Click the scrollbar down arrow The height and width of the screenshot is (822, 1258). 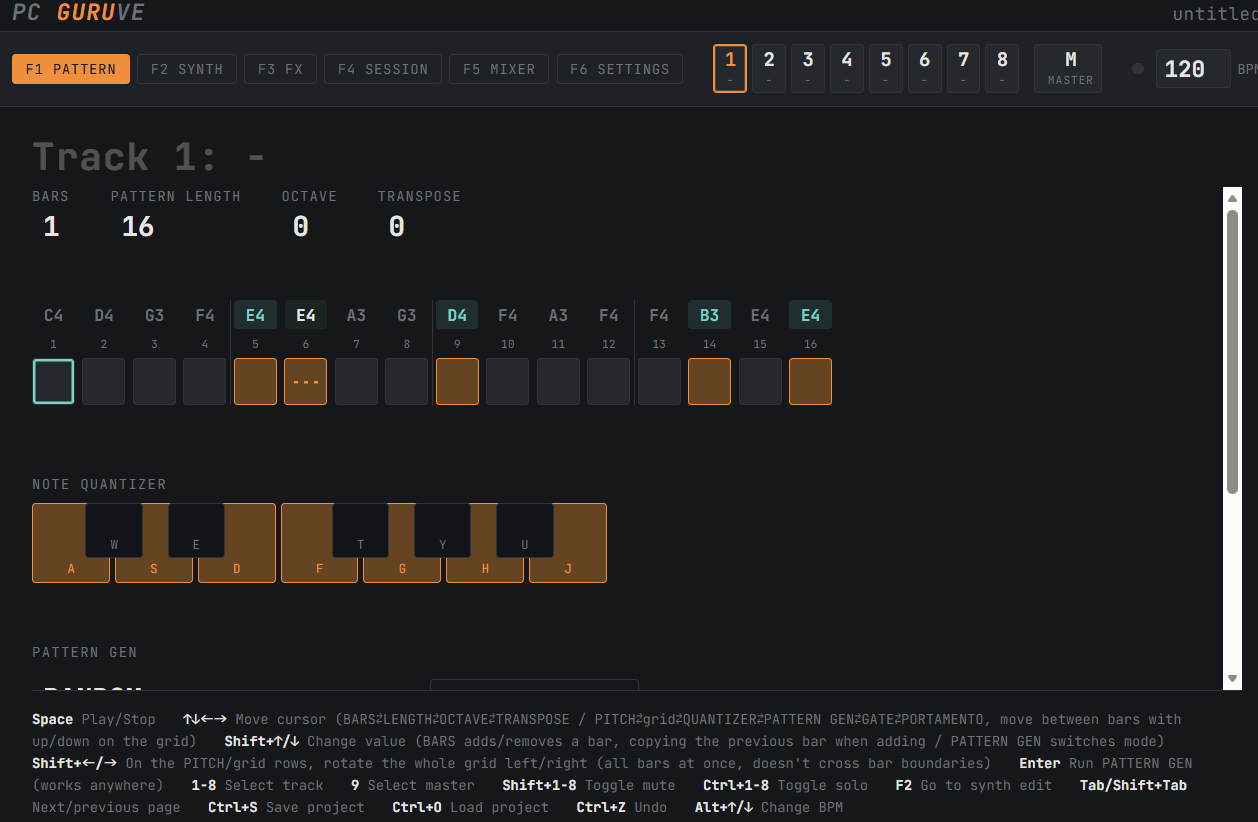tap(1232, 678)
